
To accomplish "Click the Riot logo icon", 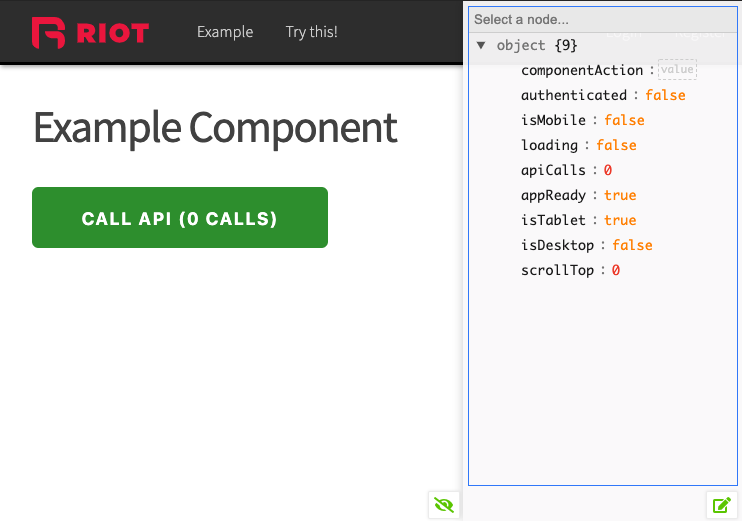I will [48, 33].
